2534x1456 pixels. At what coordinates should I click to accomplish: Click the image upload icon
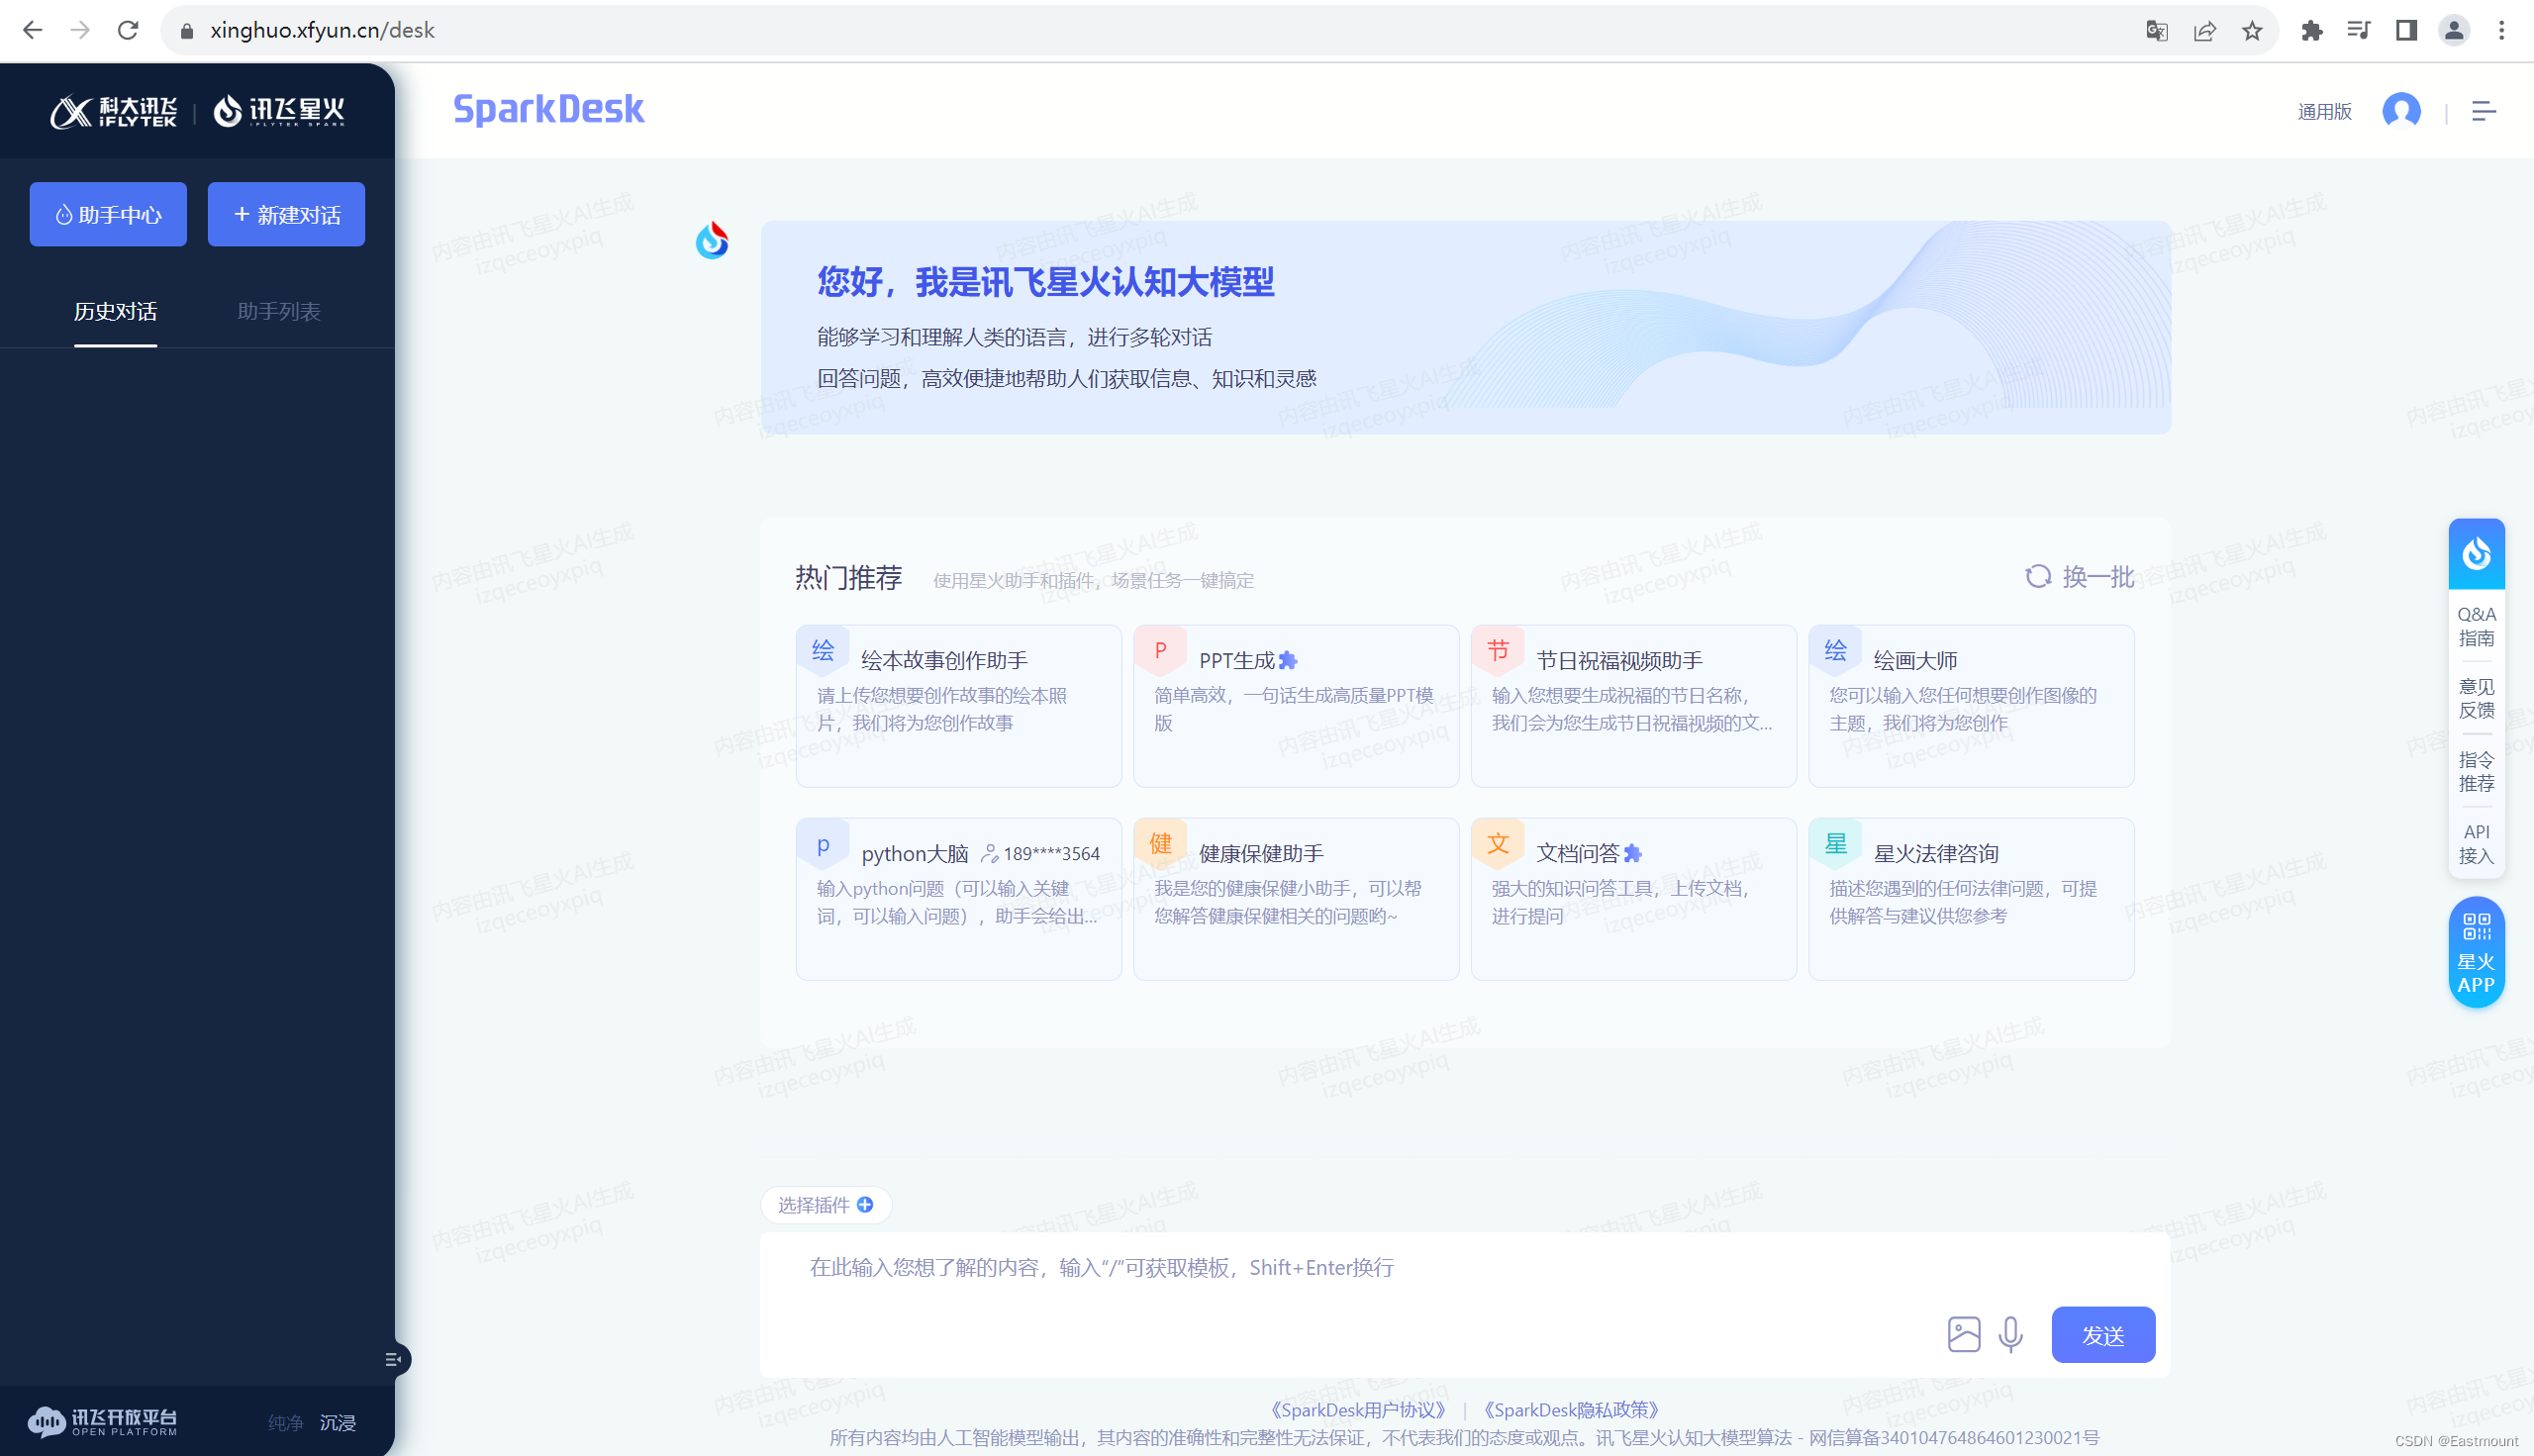click(x=1963, y=1334)
